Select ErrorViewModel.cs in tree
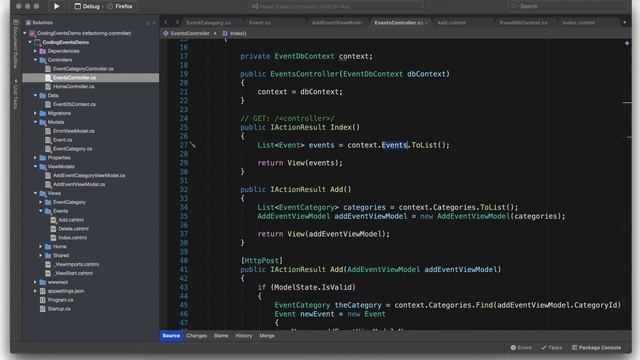This screenshot has width=640, height=360. tap(74, 131)
